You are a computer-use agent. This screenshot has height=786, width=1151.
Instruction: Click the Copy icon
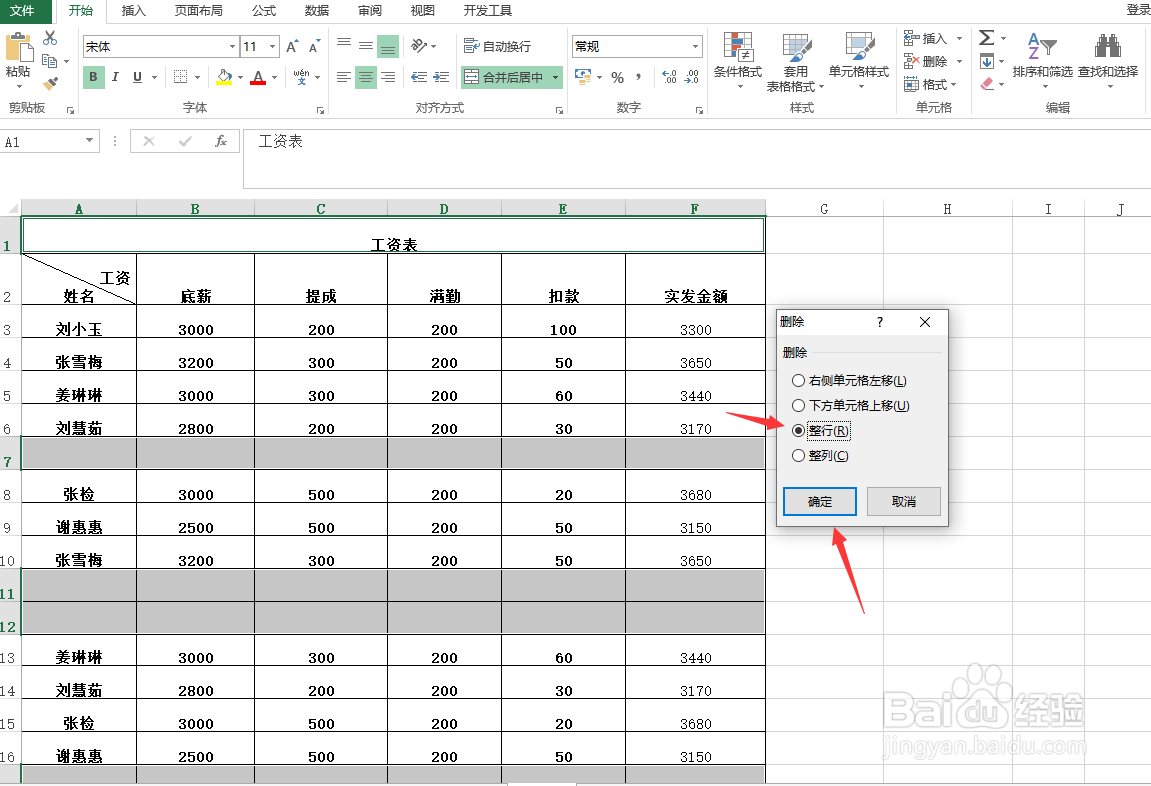(x=49, y=61)
